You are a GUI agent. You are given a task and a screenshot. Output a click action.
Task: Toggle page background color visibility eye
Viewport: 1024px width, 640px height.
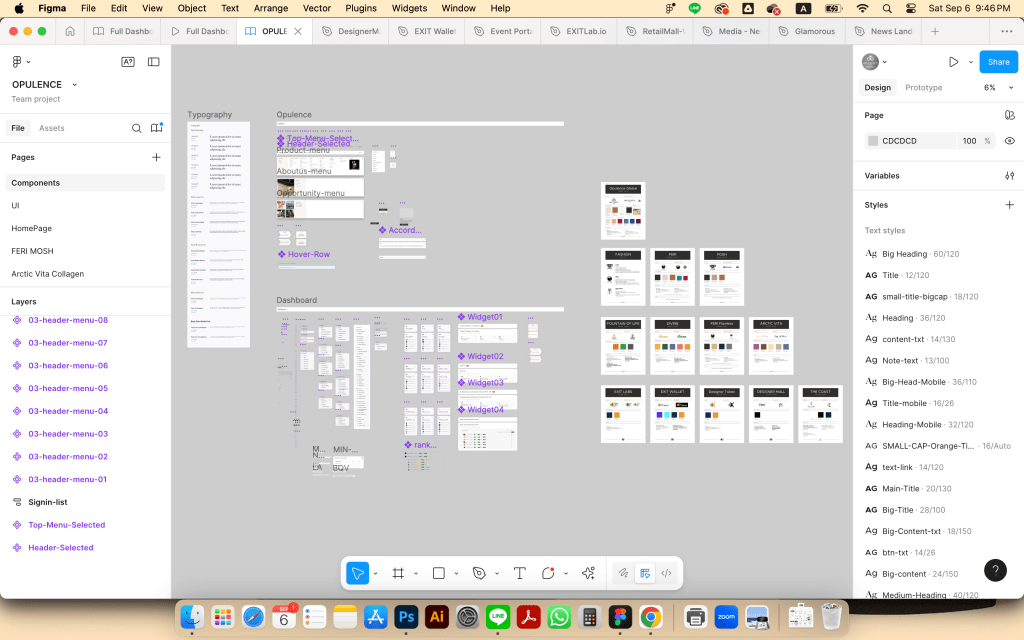[1009, 141]
